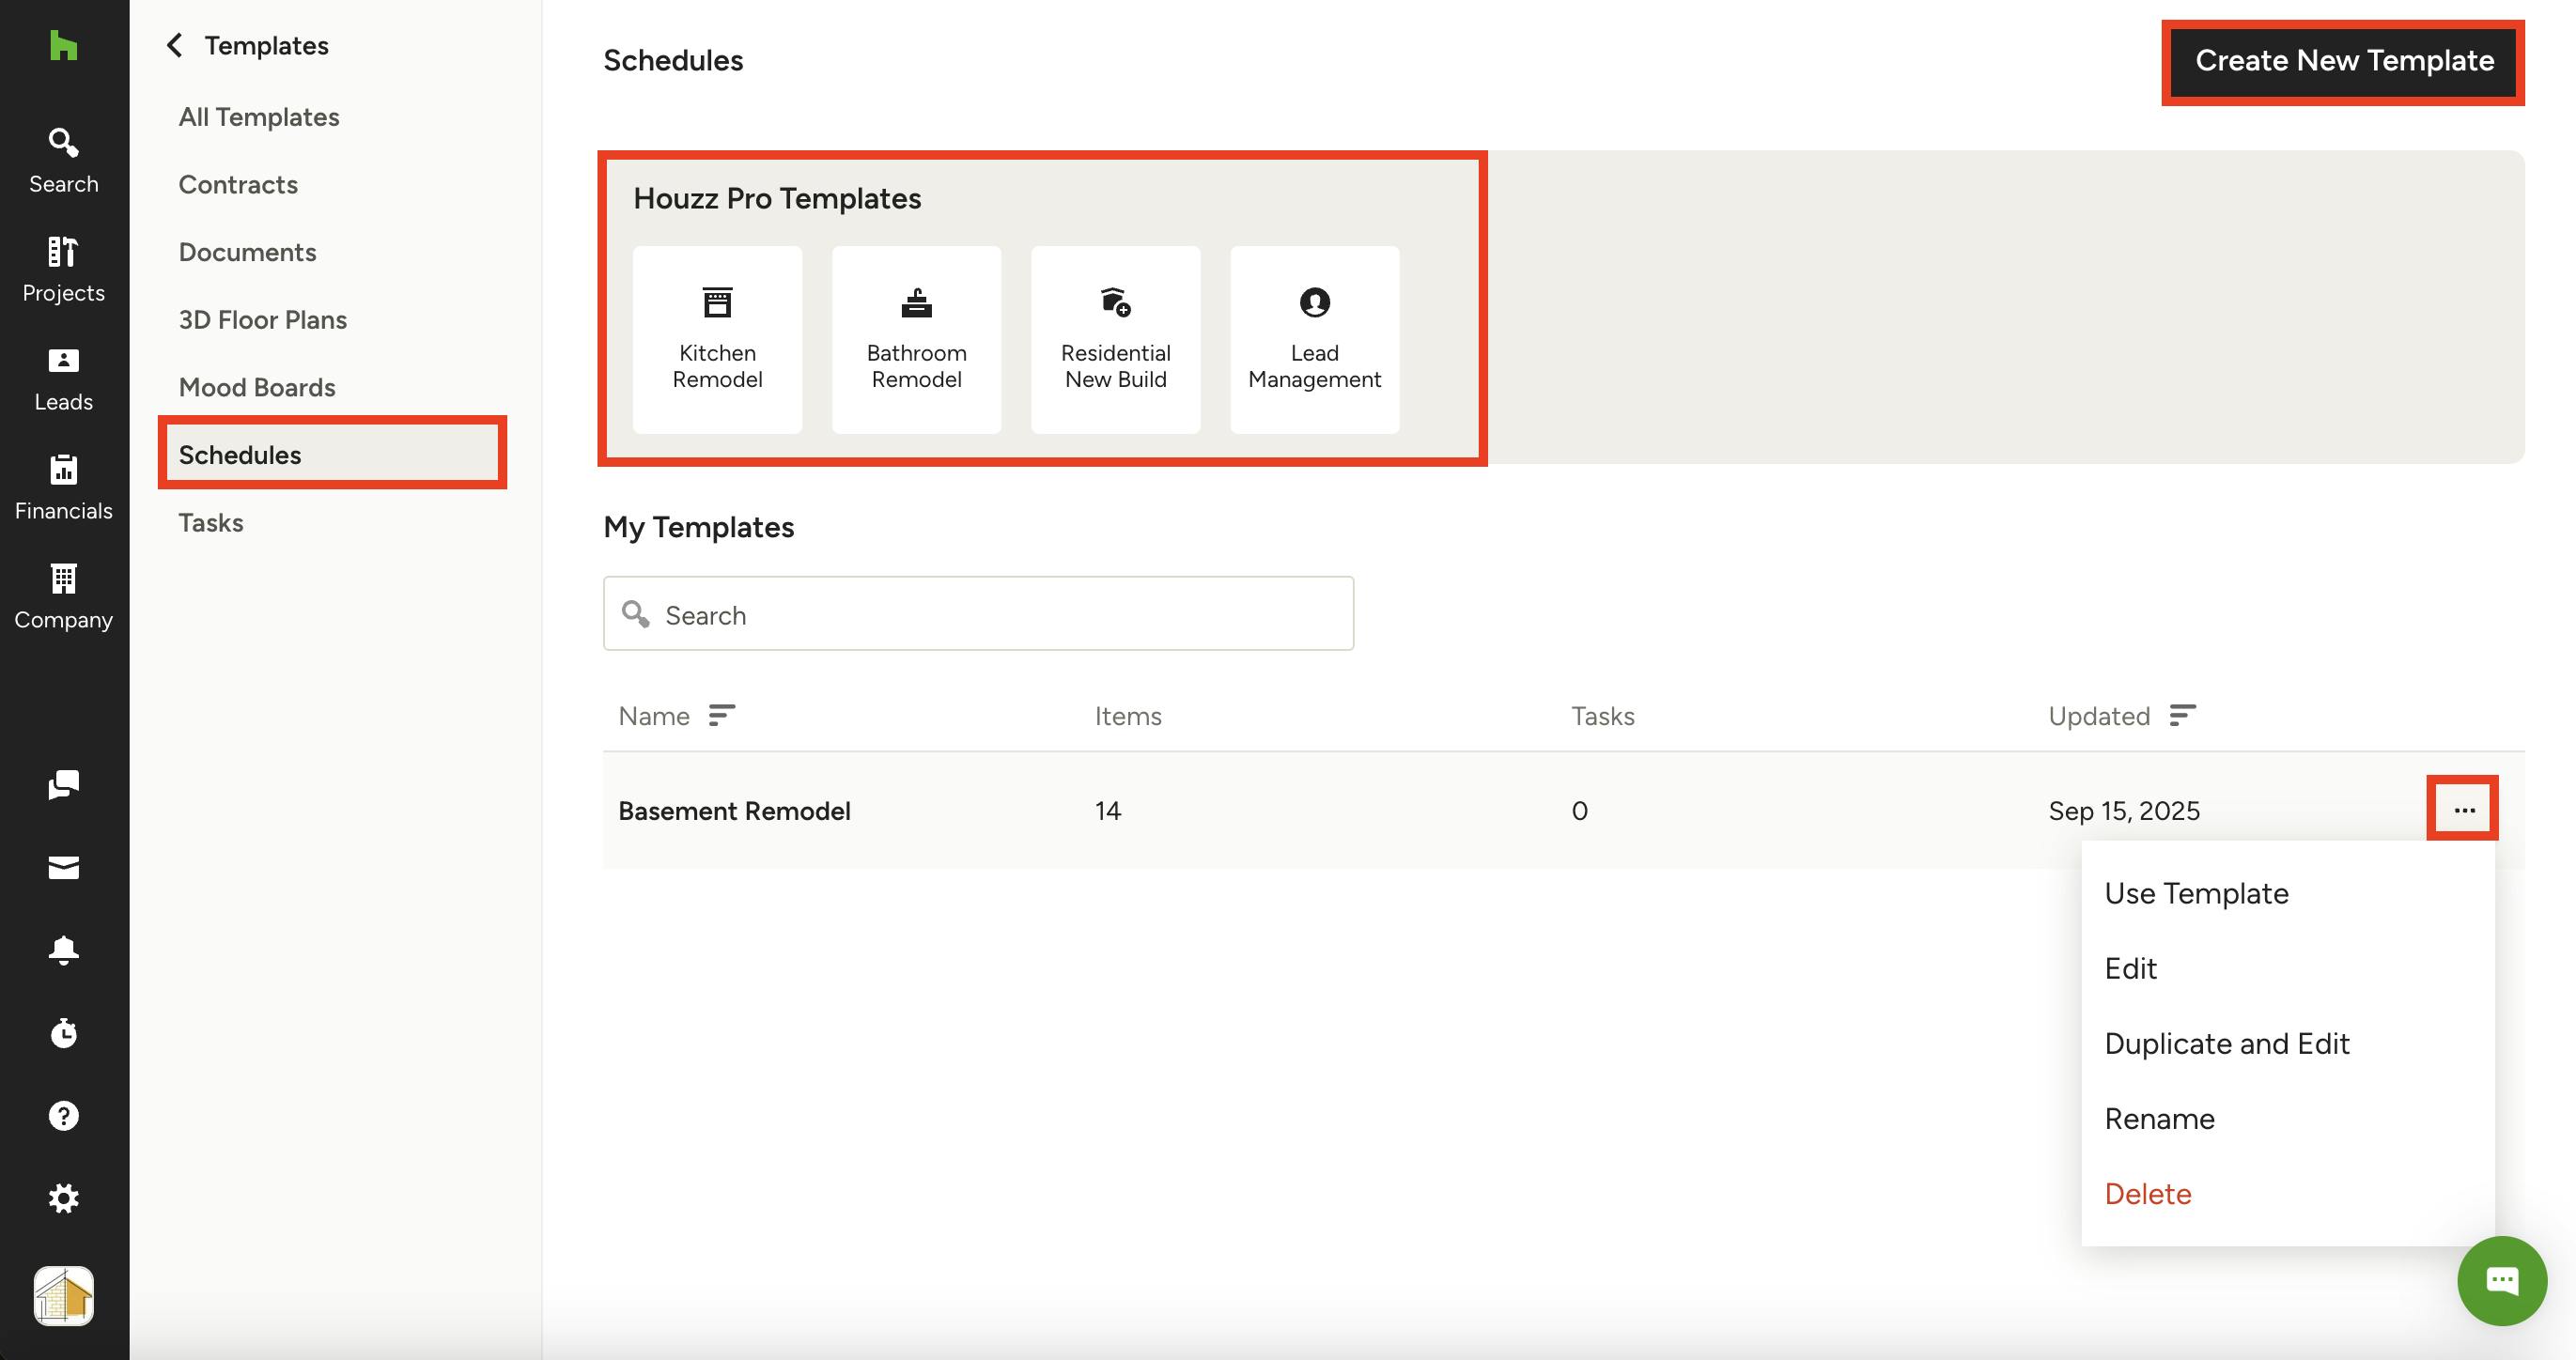Viewport: 2576px width, 1360px height.
Task: Open the Projects section in sidebar
Action: (x=63, y=269)
